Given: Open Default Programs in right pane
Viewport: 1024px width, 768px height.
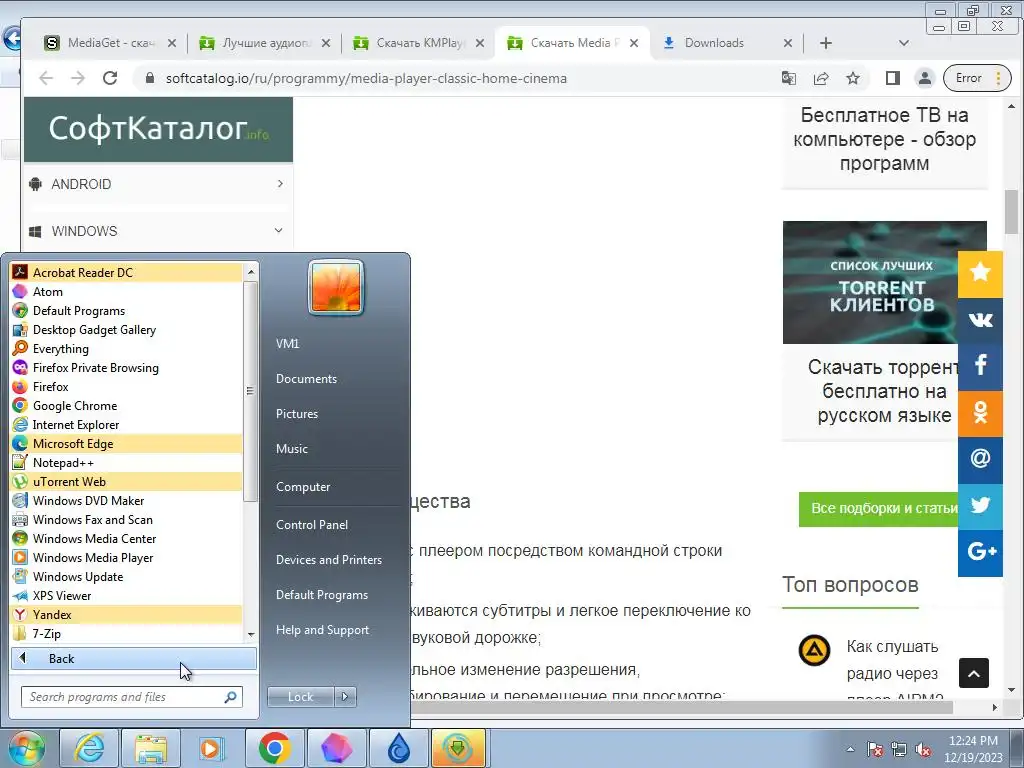Looking at the screenshot, I should tap(321, 595).
